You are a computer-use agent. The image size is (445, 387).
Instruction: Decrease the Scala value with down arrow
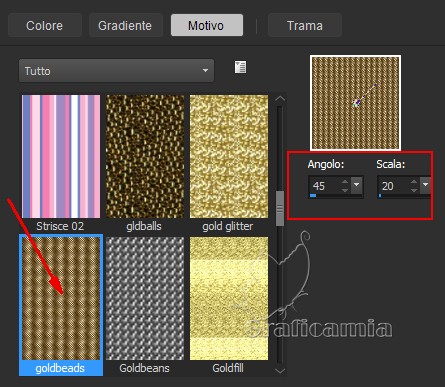(x=414, y=190)
